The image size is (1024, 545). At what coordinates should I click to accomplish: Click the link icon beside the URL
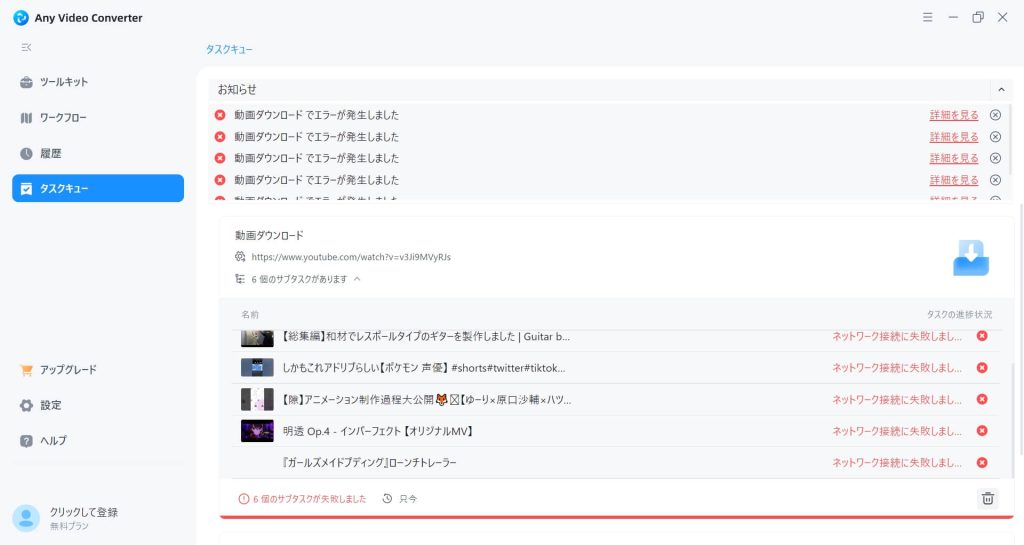[x=240, y=257]
